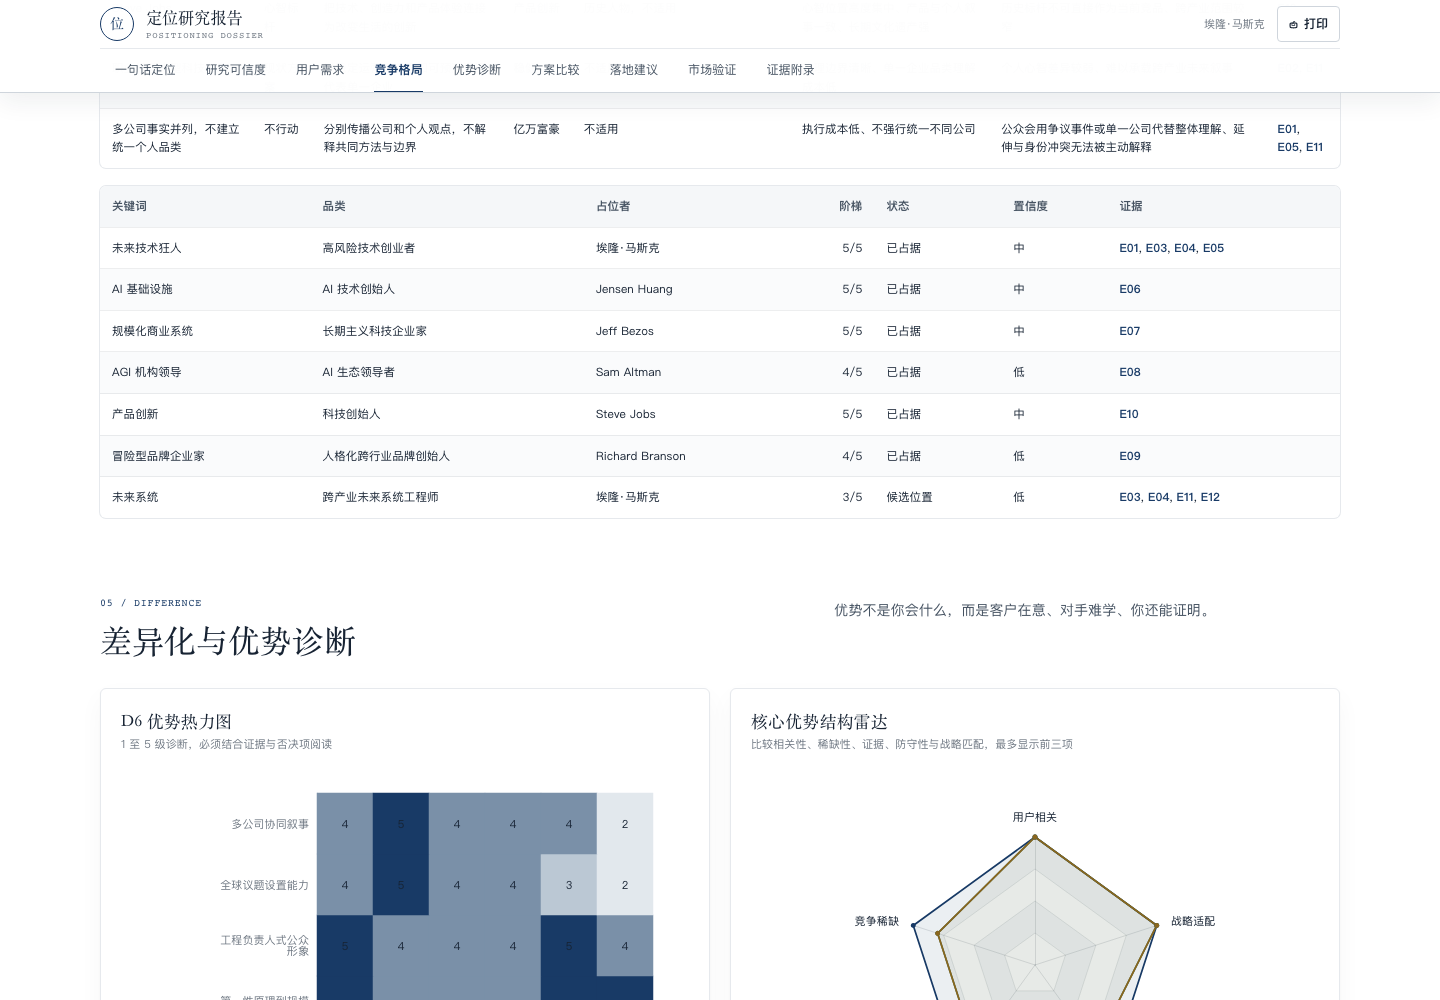This screenshot has width=1440, height=1000.
Task: Click the 阶梯 column header
Action: click(x=851, y=206)
